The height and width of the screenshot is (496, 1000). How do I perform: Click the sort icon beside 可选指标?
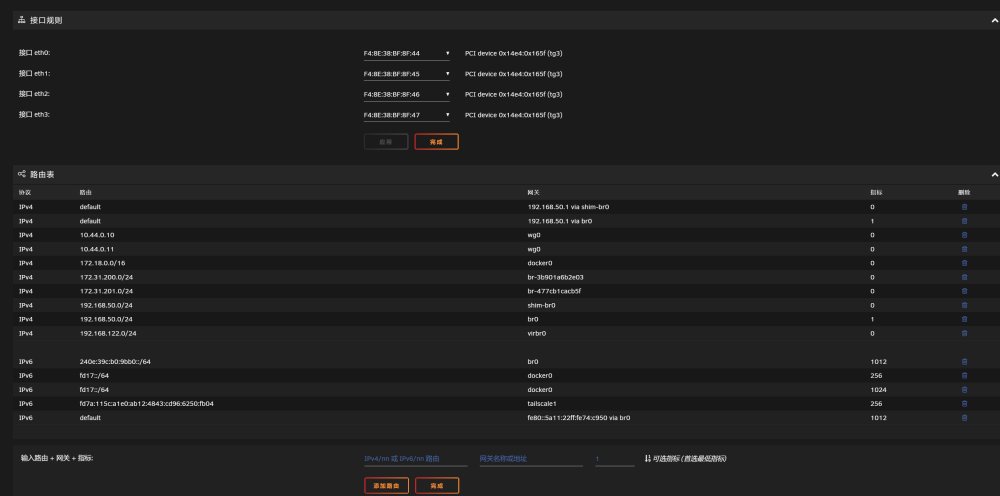[x=647, y=458]
